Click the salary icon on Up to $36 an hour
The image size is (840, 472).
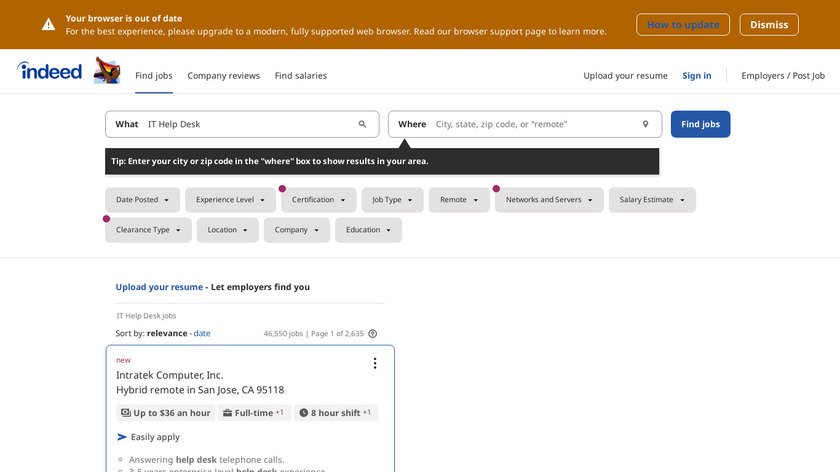point(125,413)
